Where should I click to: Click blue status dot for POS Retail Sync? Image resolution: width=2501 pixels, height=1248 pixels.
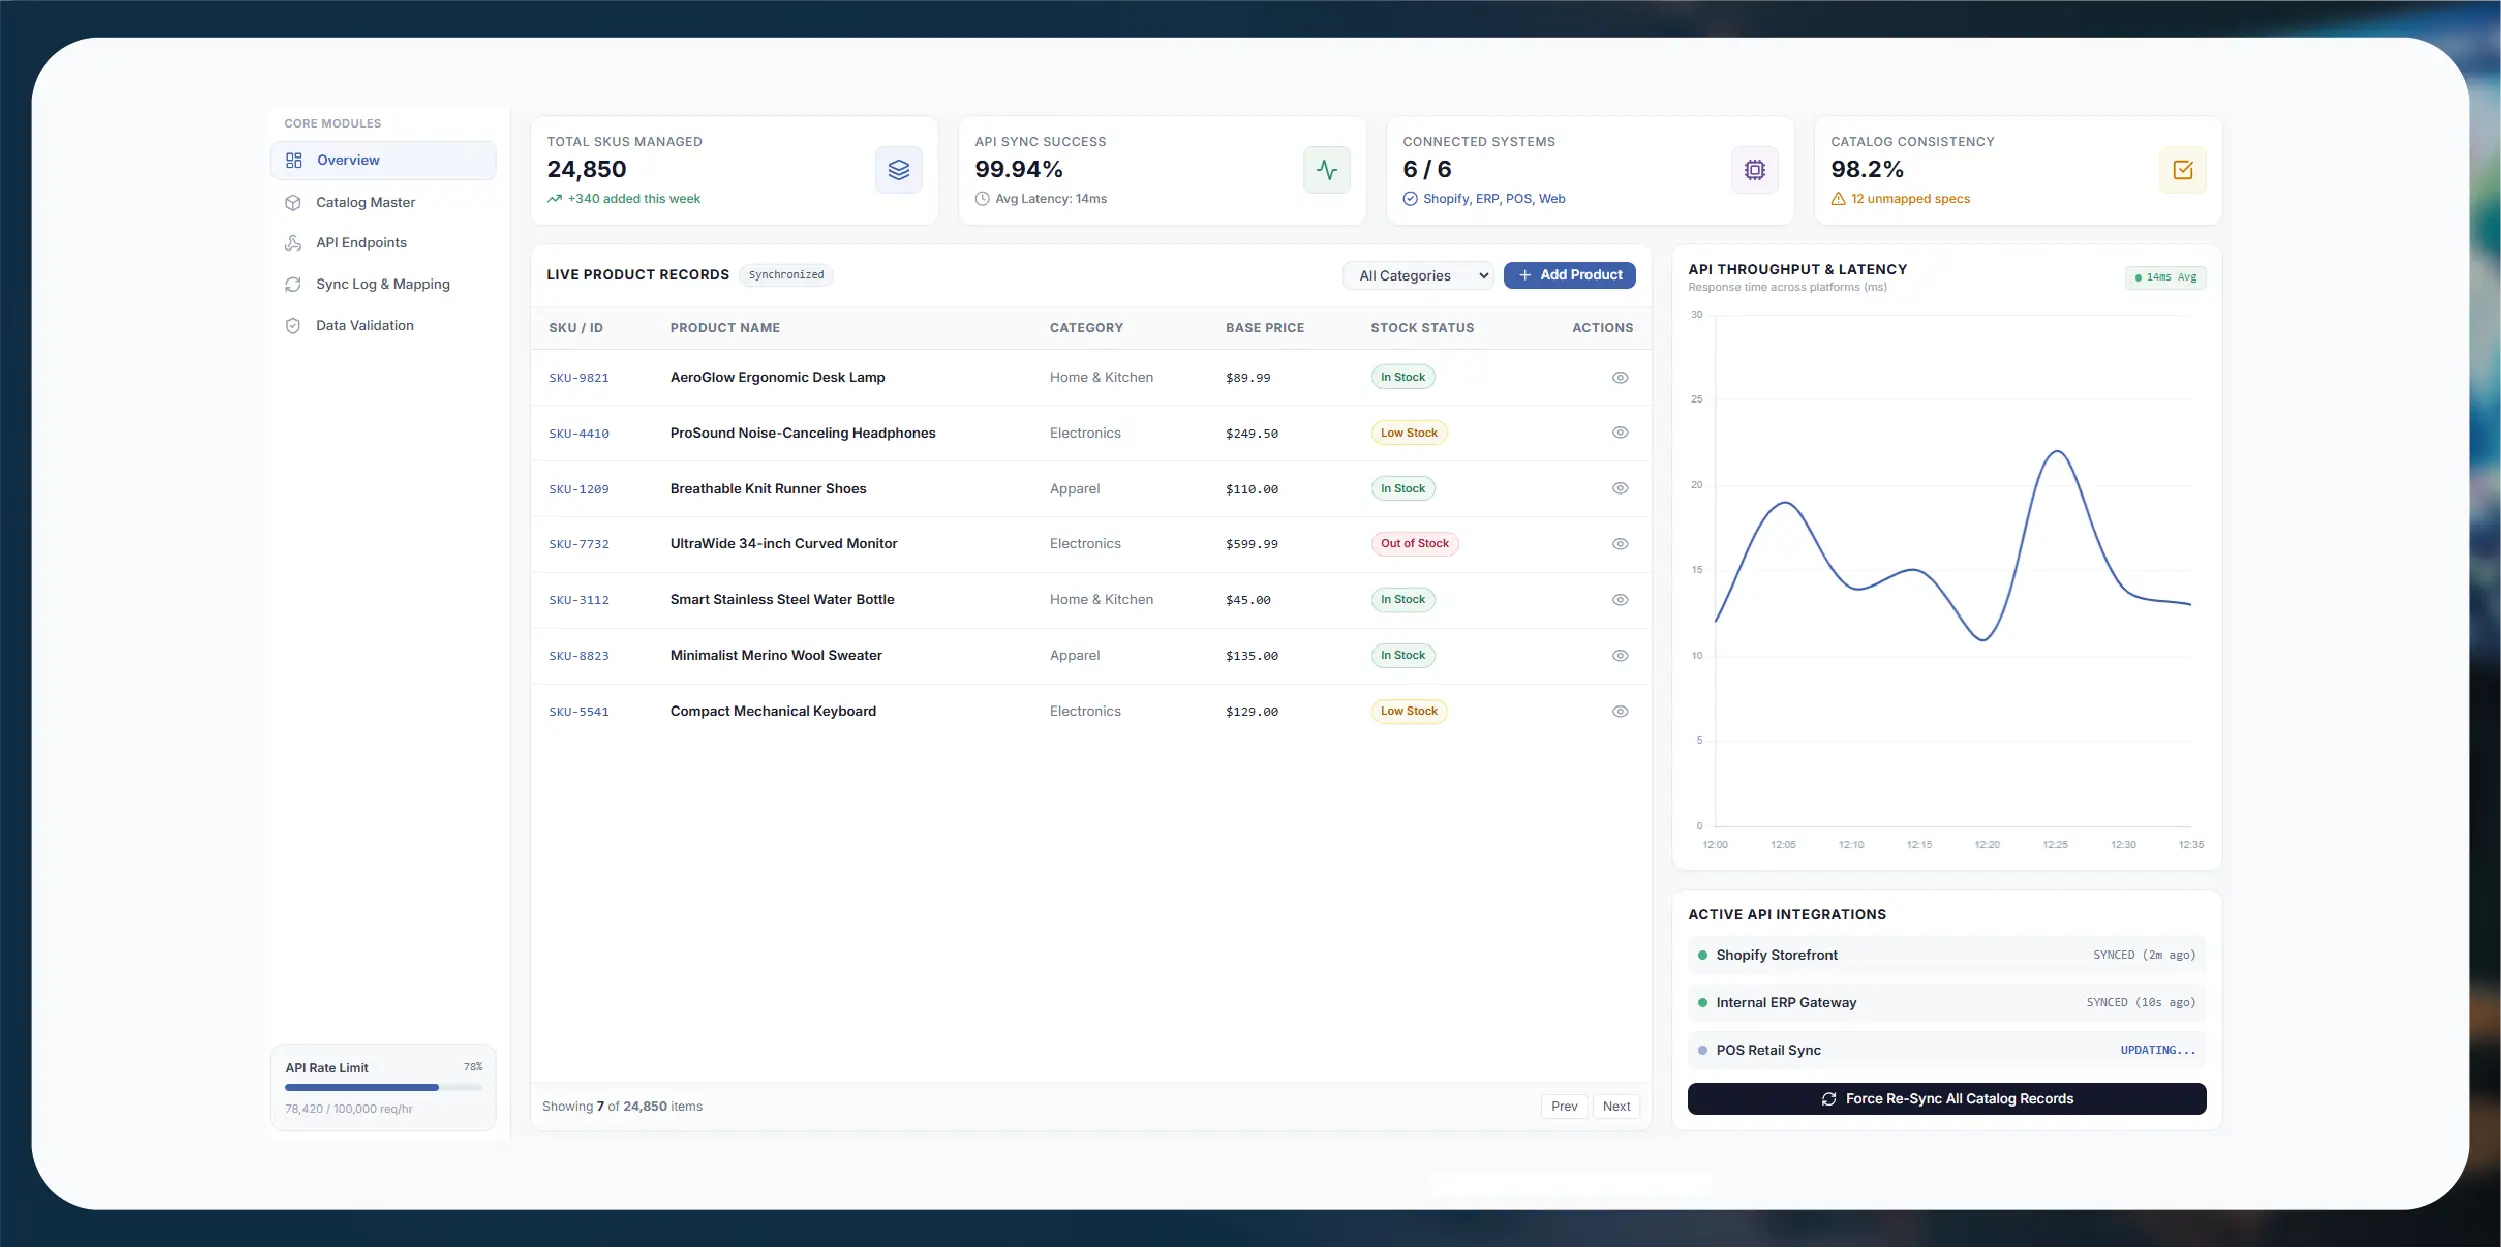(x=1702, y=1051)
